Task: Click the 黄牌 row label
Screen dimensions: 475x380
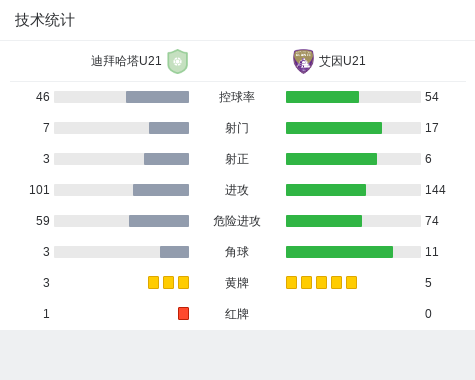Action: pos(237,283)
